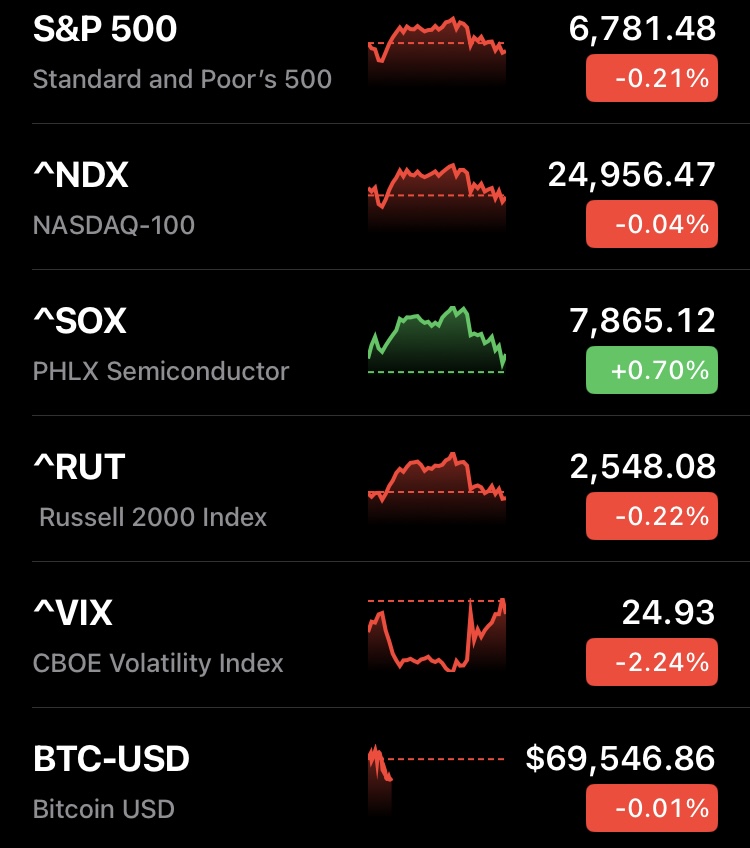Screen dimensions: 750x848
Task: View the ^VIX sparkline chart
Action: click(437, 636)
